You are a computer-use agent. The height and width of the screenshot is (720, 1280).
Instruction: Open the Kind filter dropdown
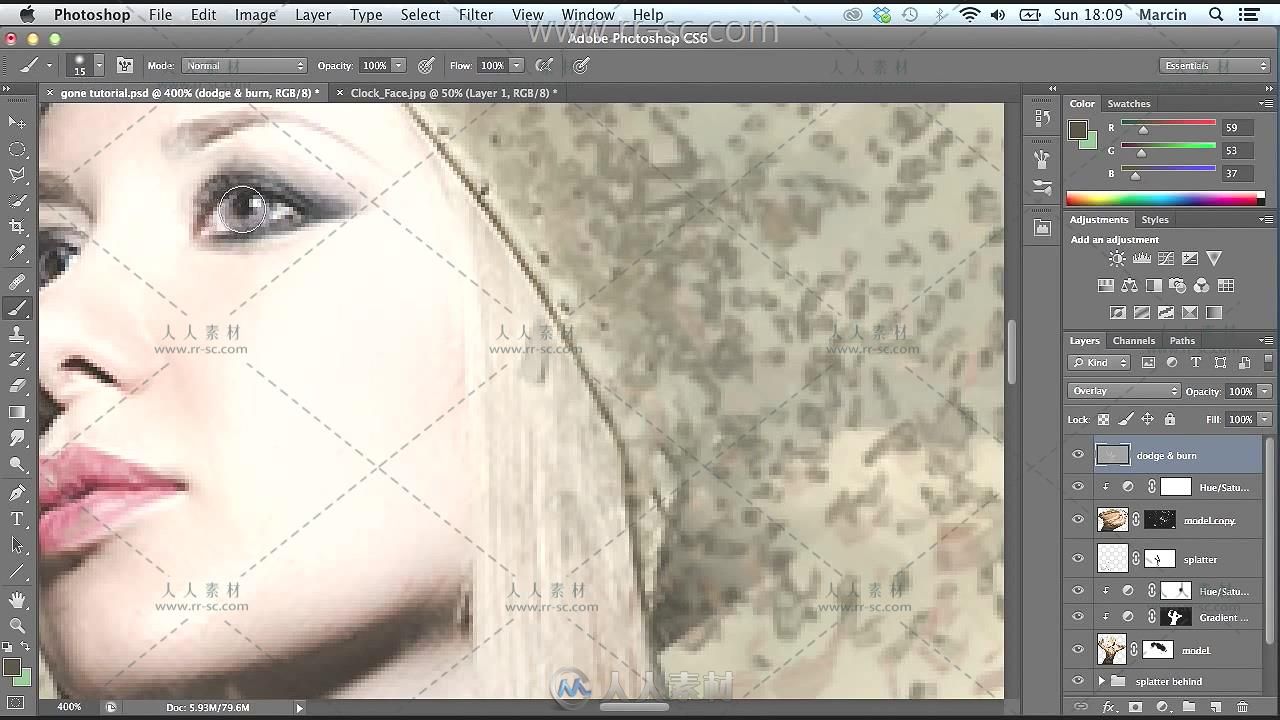tap(1100, 363)
